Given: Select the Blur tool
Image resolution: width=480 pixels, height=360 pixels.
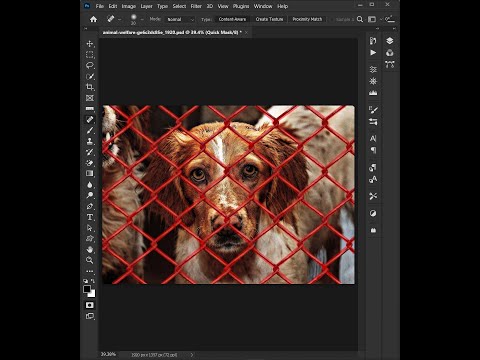Looking at the screenshot, I should tap(90, 184).
